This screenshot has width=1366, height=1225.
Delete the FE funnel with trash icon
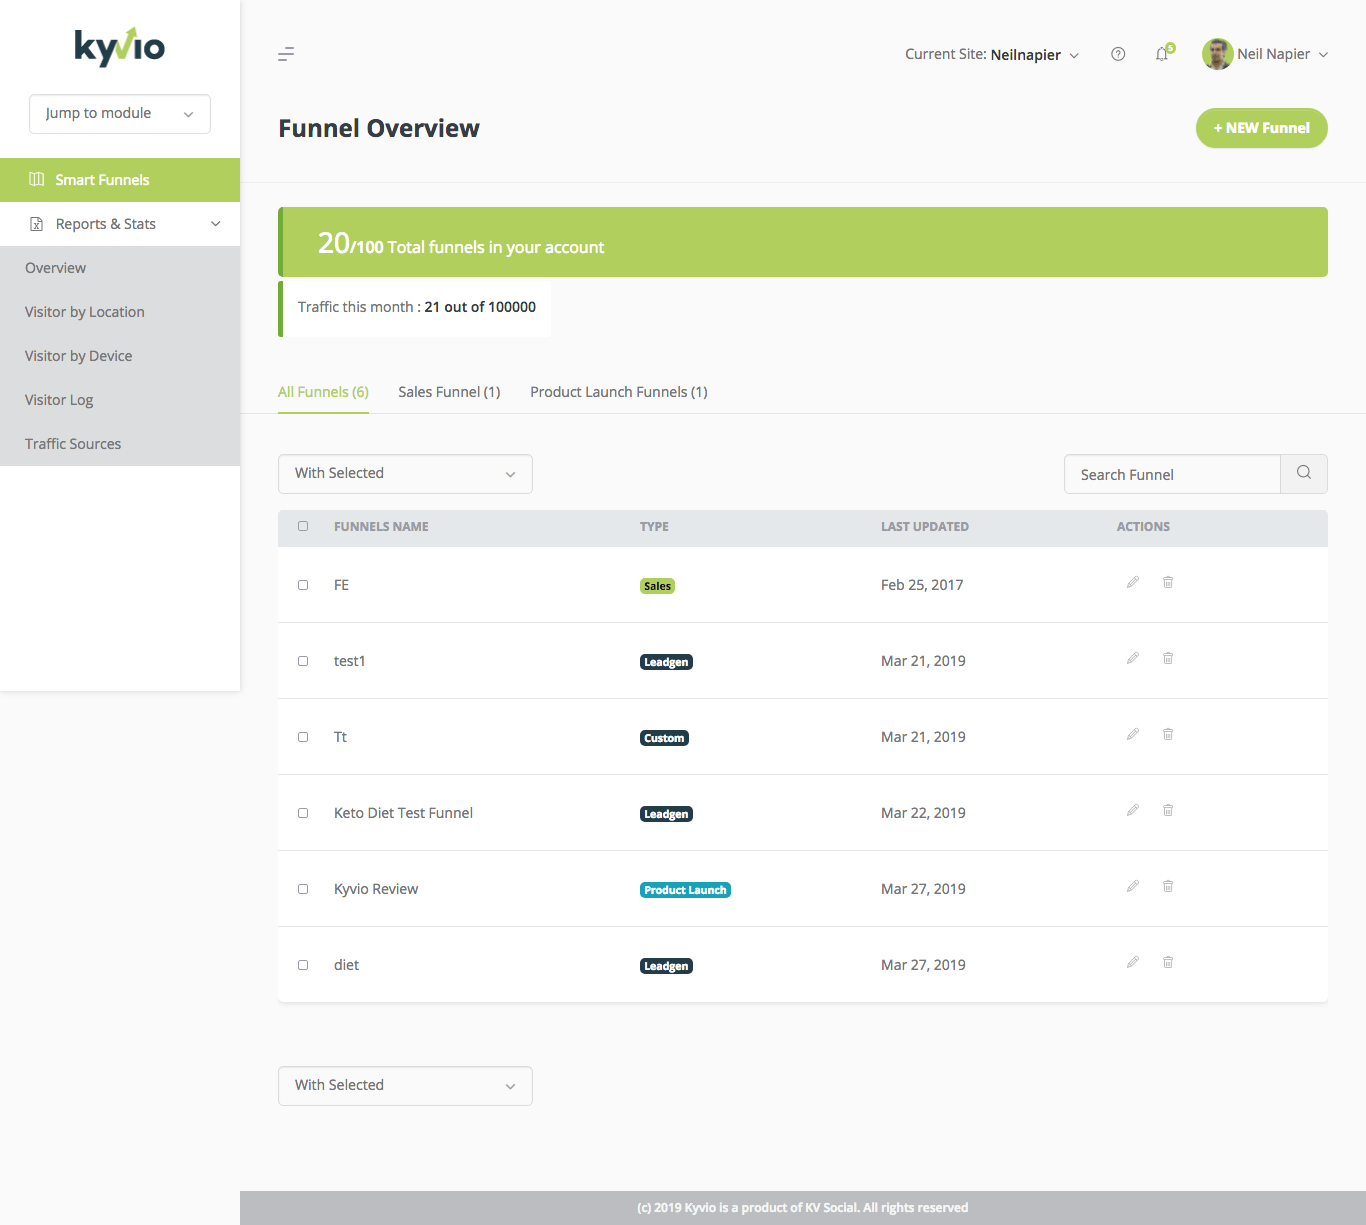click(1168, 582)
